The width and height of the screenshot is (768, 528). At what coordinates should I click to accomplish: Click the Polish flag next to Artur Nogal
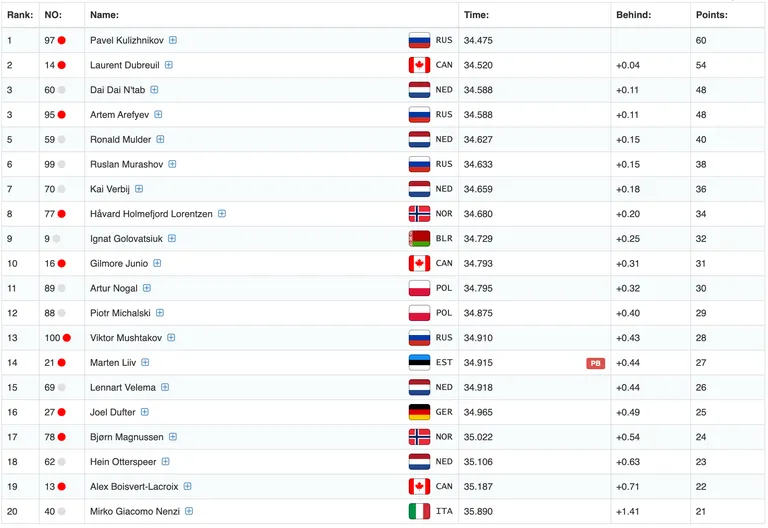pos(419,288)
